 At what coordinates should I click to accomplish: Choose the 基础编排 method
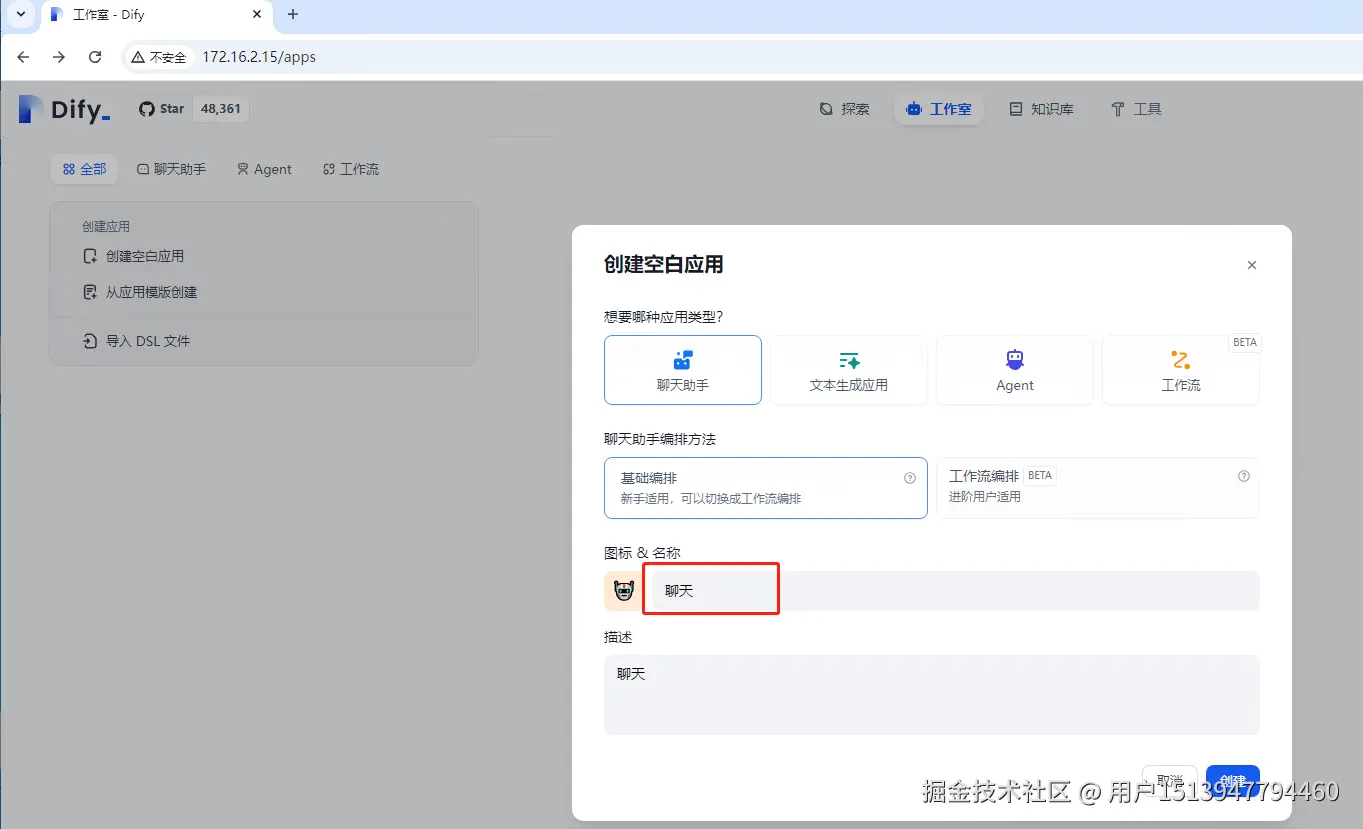(766, 488)
